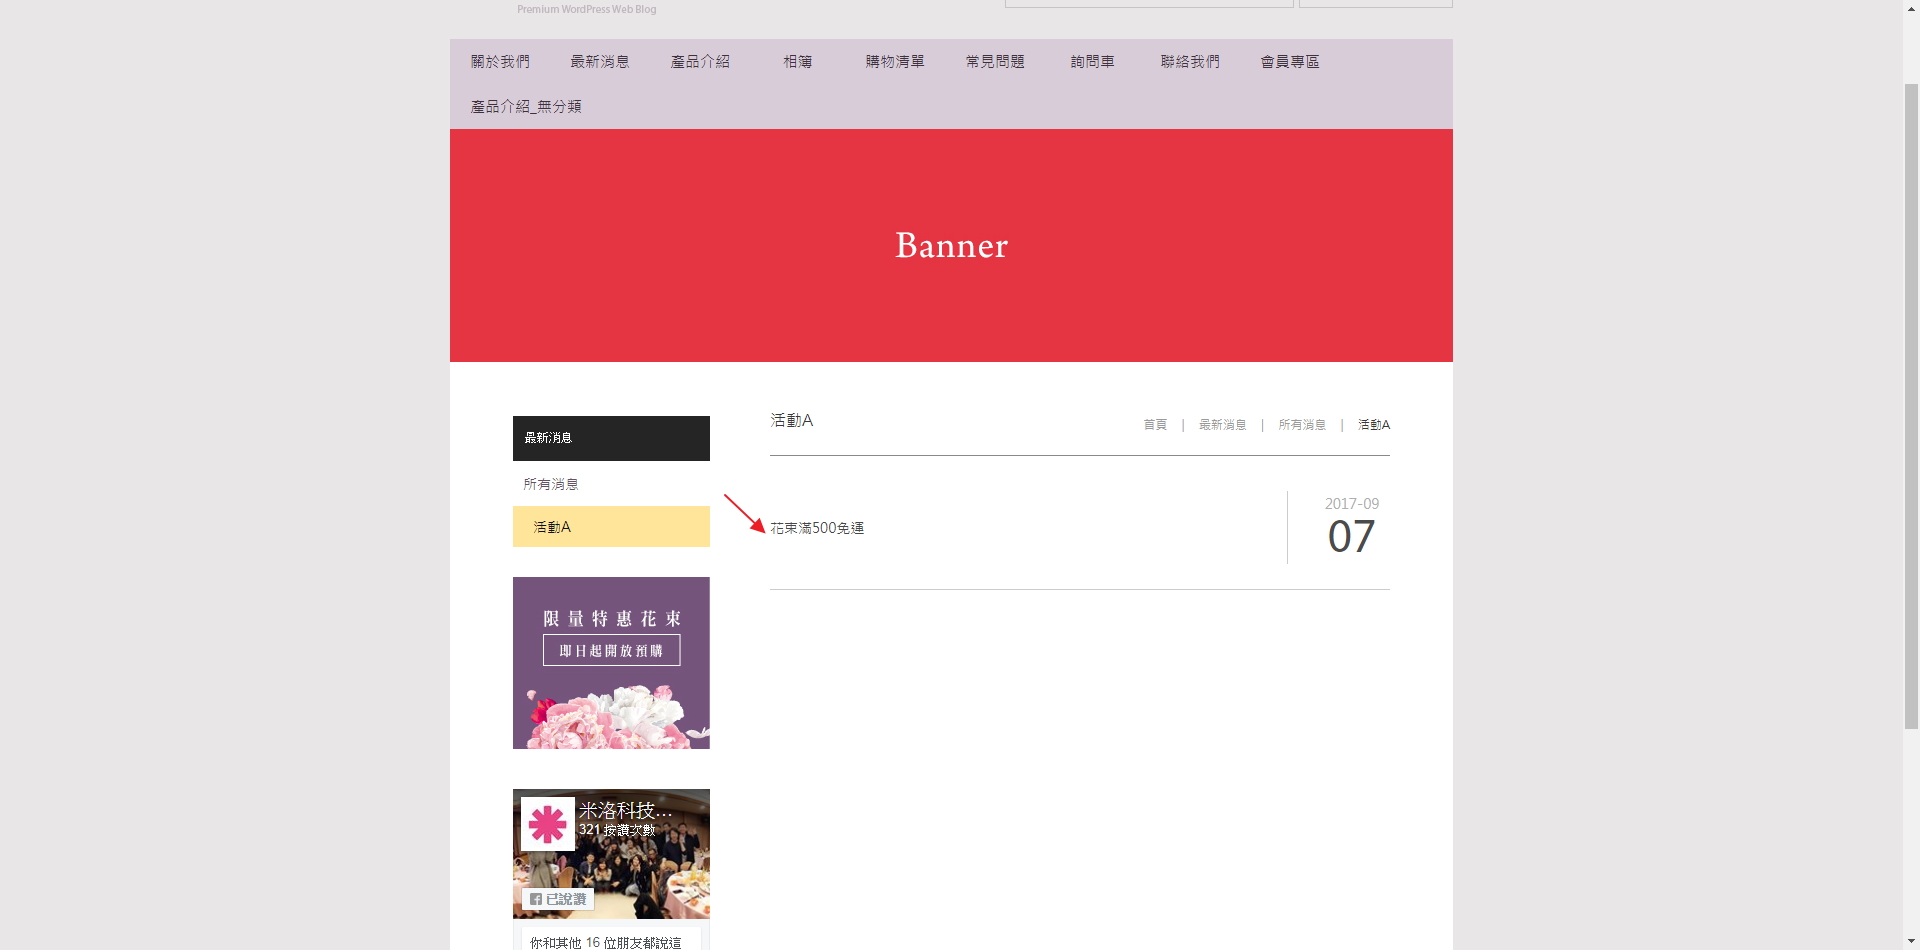This screenshot has height=950, width=1920.
Task: Click the page vertical scrollbar thumb
Action: (x=1911, y=400)
